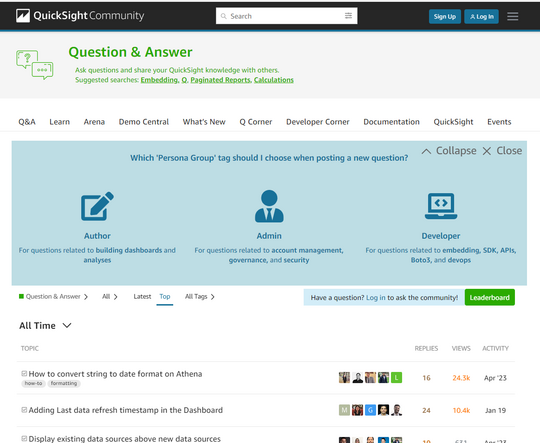Open QuickSight navigation item
Screen dimensions: 540x443
(453, 122)
